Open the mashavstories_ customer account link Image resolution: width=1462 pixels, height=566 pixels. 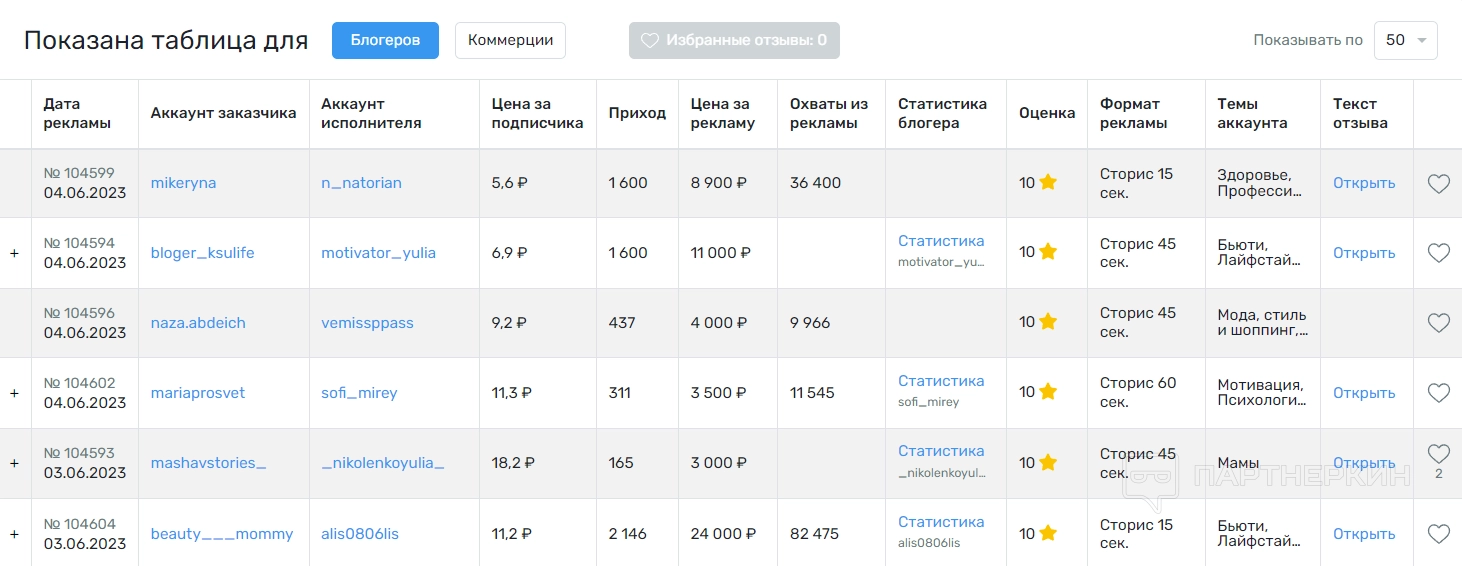[208, 463]
